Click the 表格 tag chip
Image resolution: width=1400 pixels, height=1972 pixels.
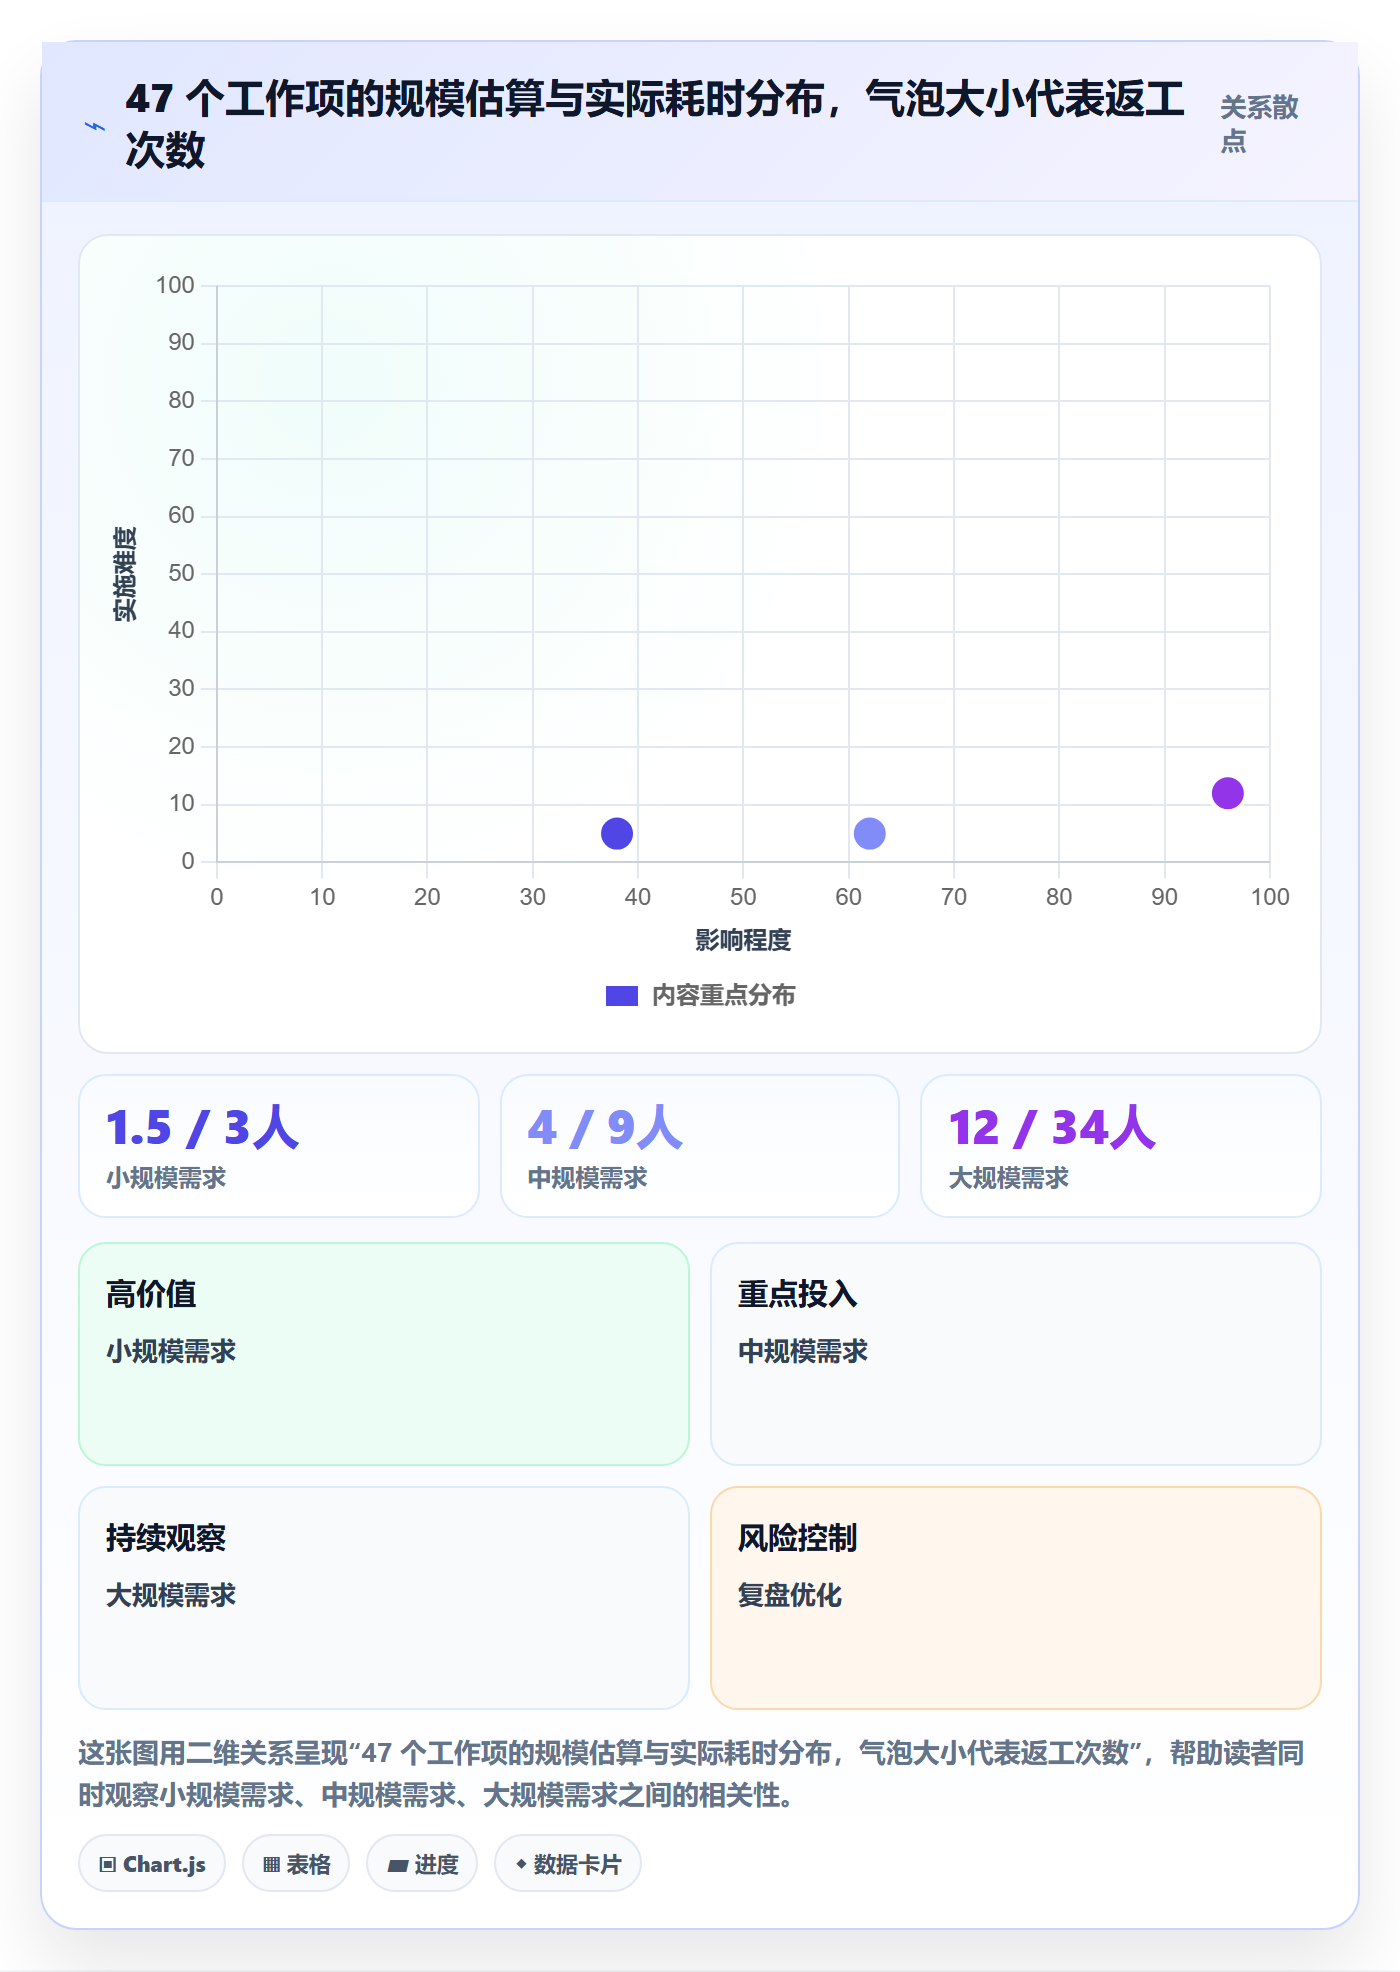(x=296, y=1864)
